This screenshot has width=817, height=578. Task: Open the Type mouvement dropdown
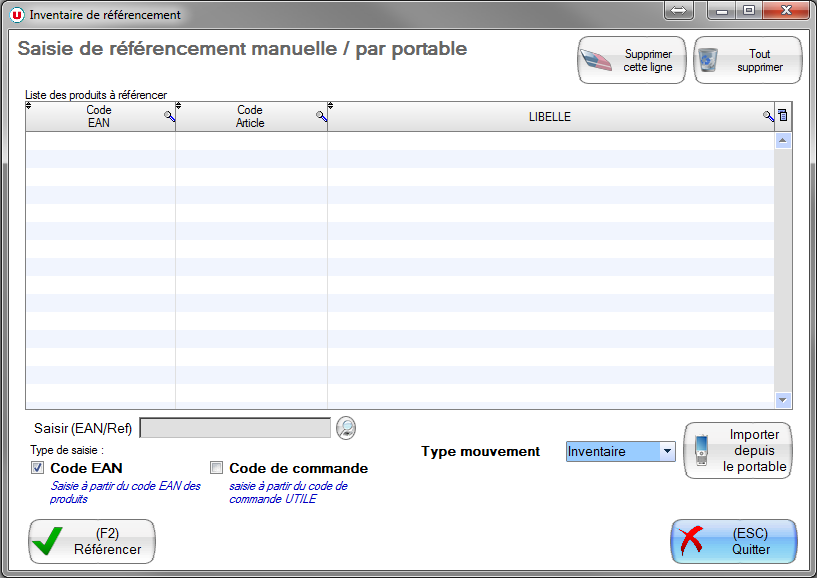667,451
